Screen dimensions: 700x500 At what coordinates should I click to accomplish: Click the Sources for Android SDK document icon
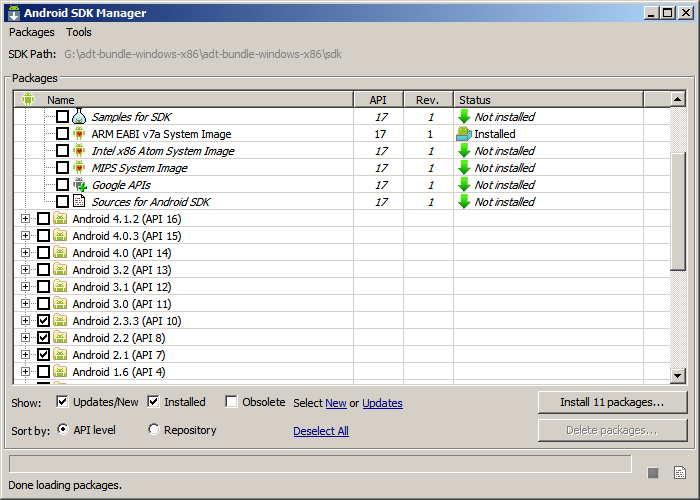coord(79,201)
